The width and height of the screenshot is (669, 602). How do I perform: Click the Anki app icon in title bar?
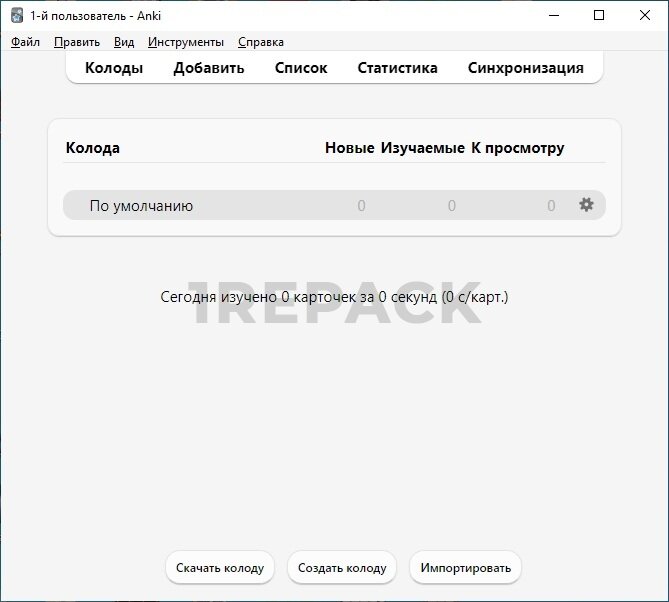[17, 15]
